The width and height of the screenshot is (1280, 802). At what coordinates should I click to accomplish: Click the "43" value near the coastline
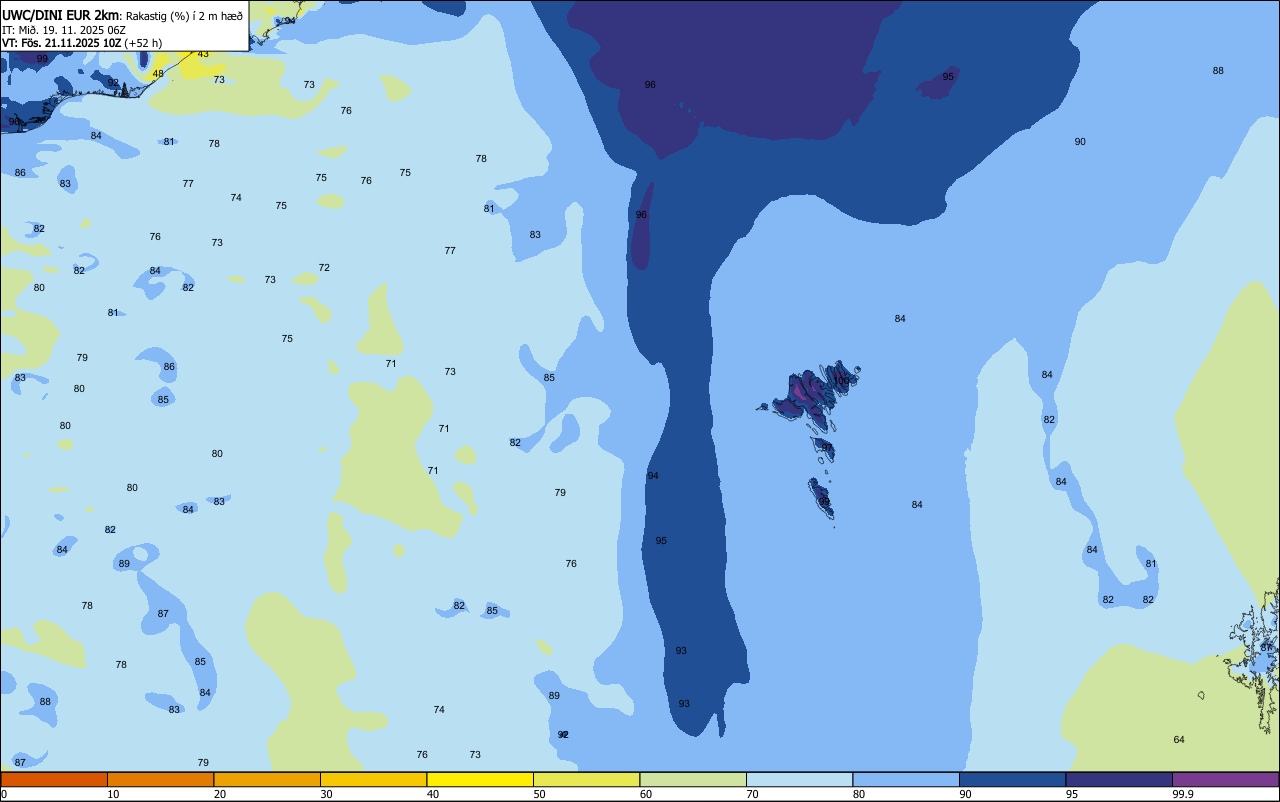pyautogui.click(x=203, y=54)
